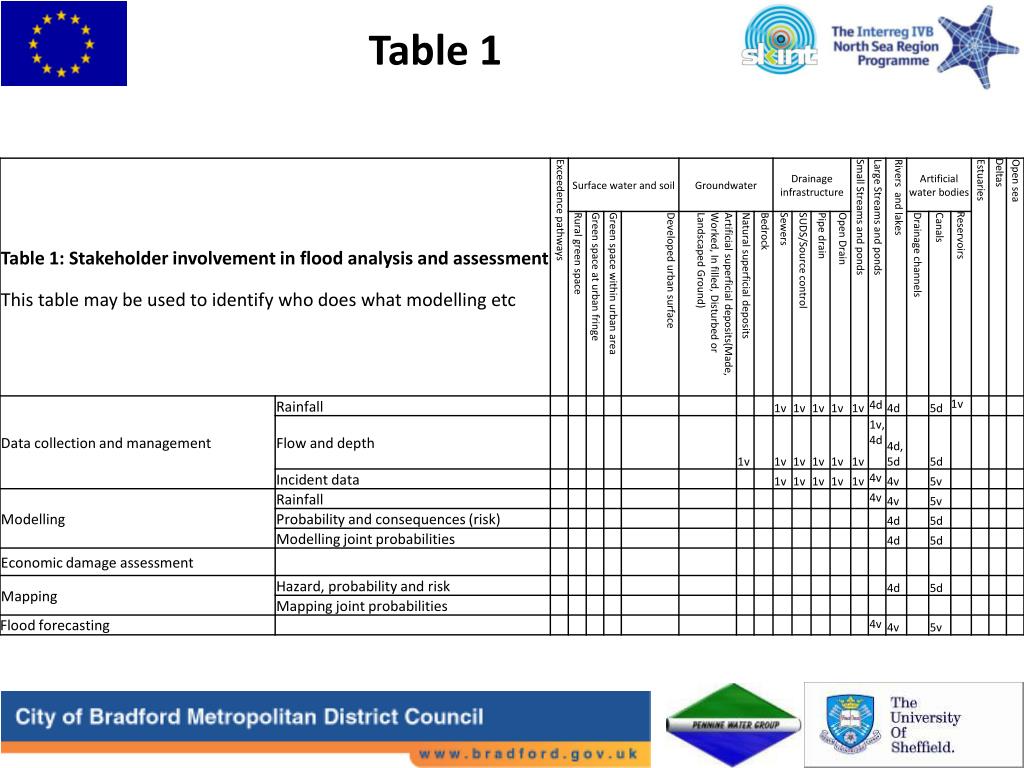Click the University of Sheffield crest
This screenshot has width=1024, height=768.
point(850,724)
